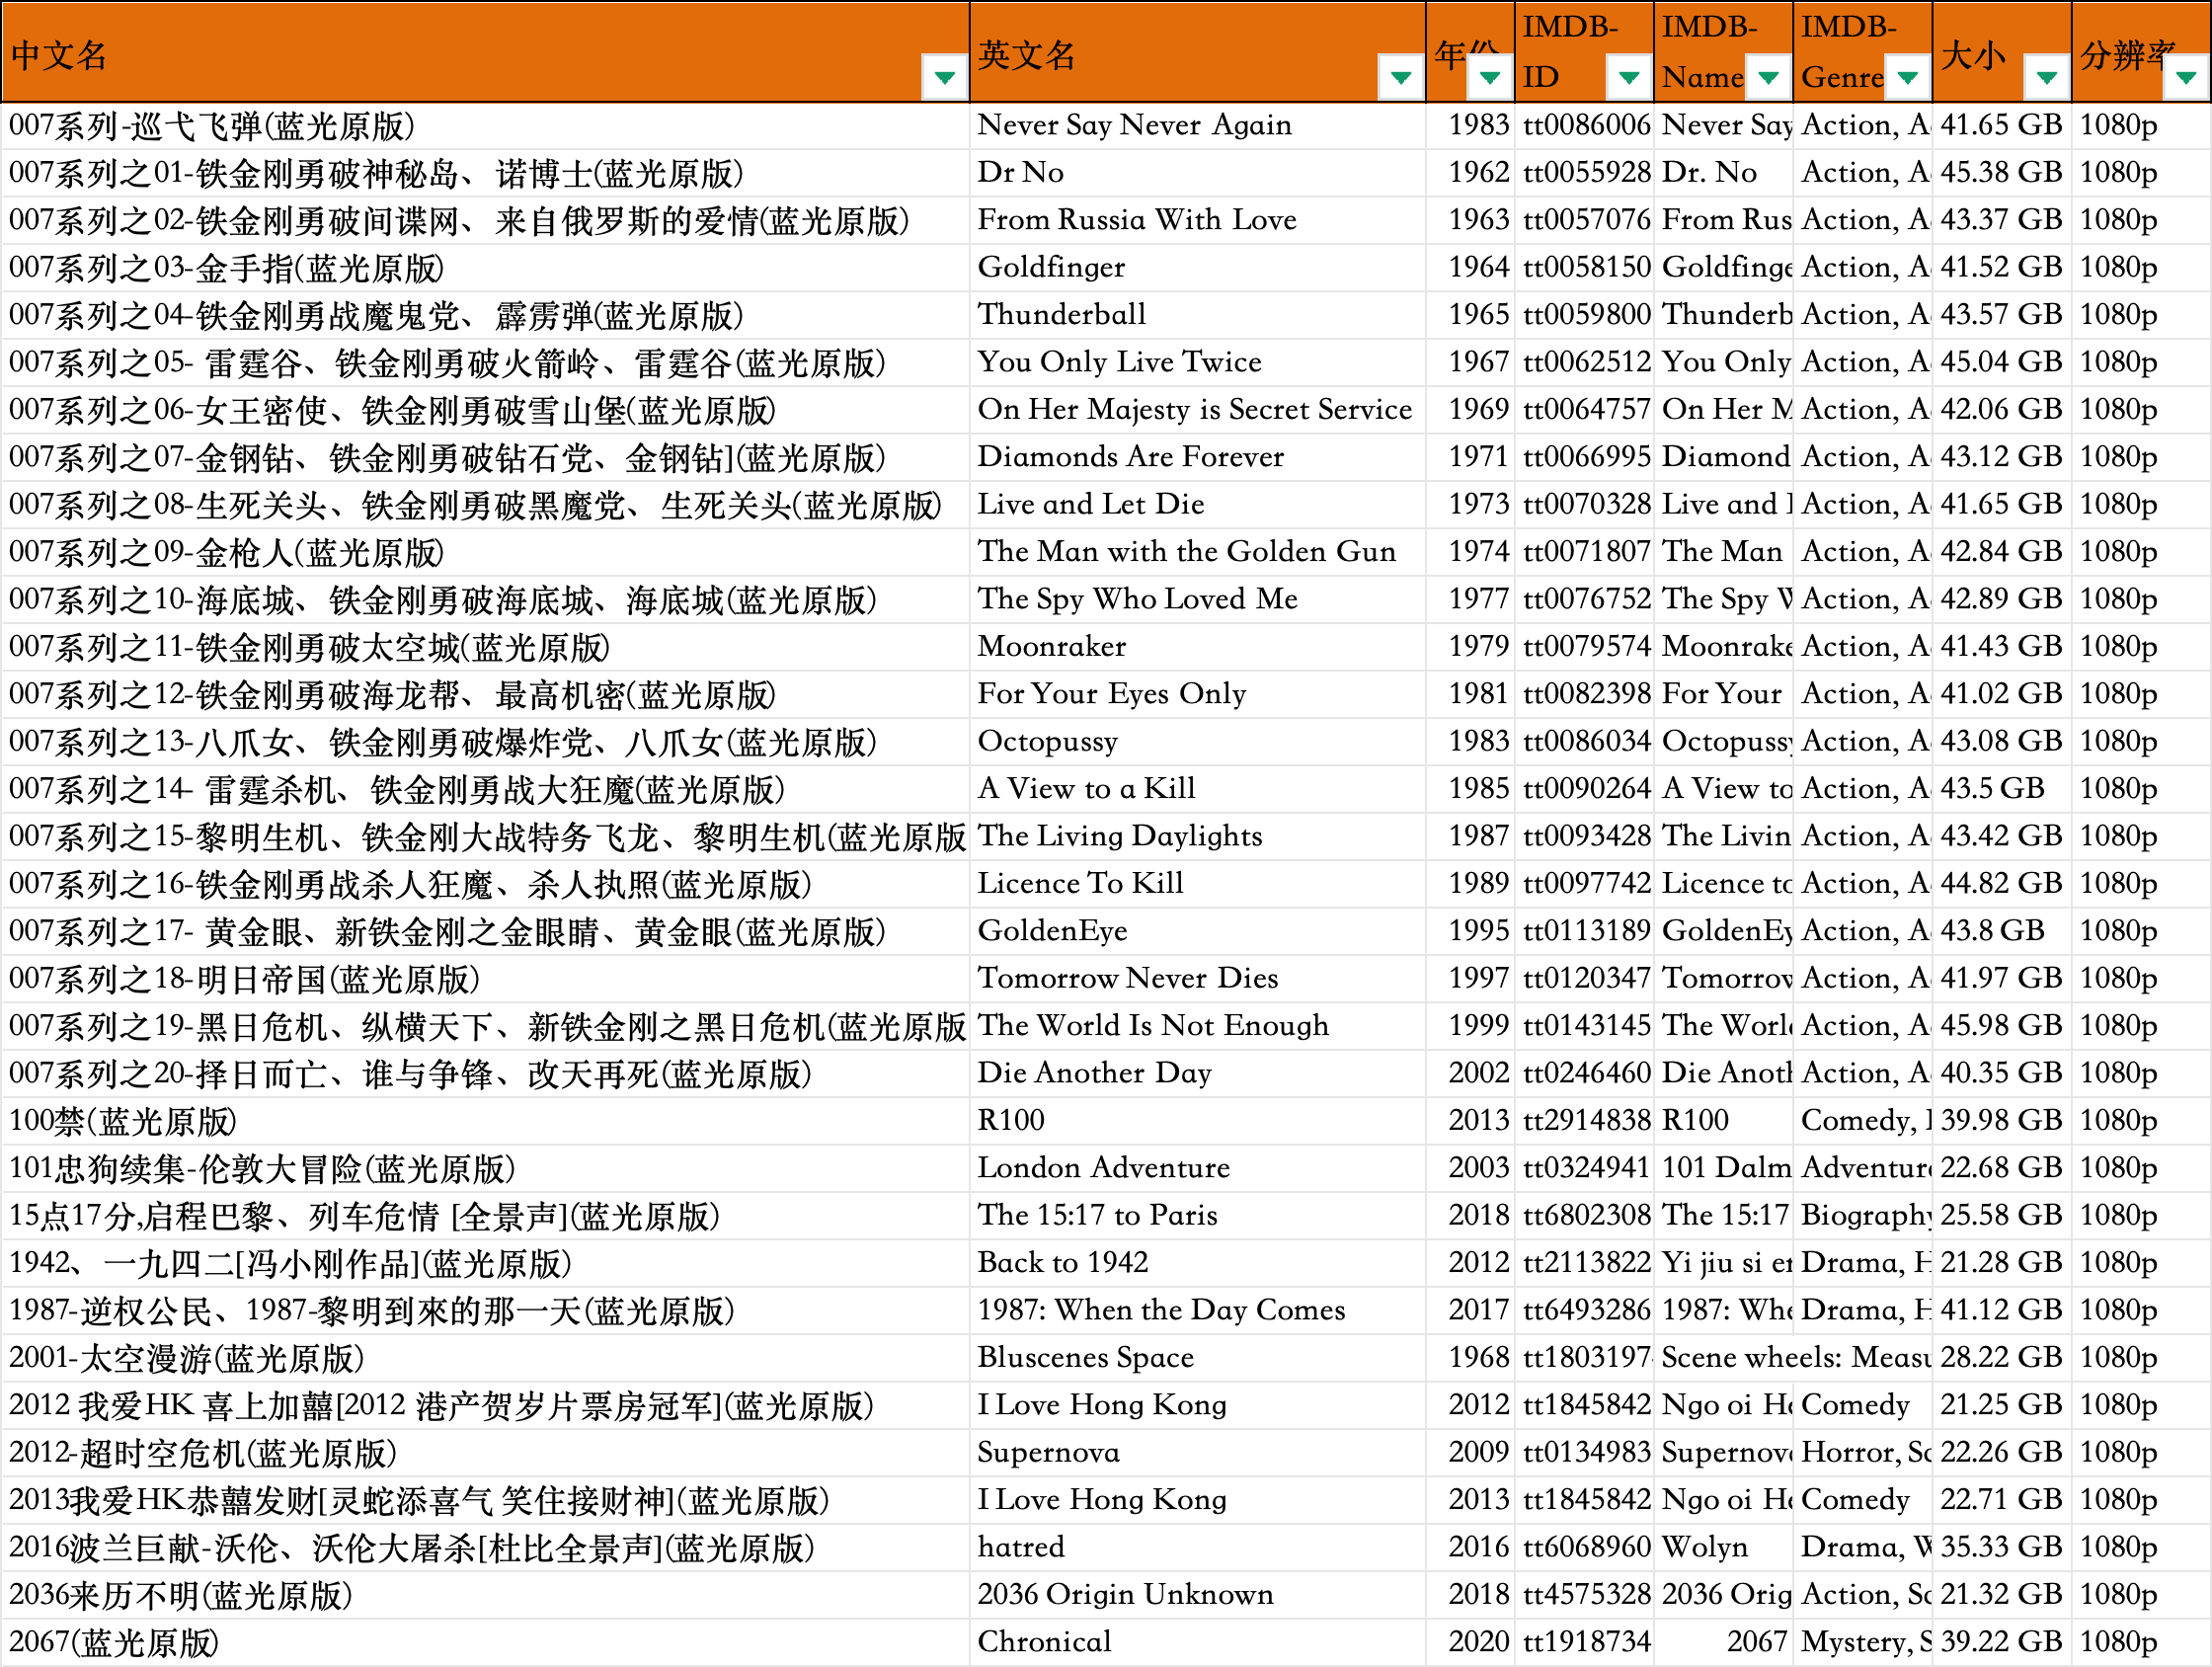Open the 分辨率 column filter dropdown
Screen dimensions: 2212x1667
click(2185, 77)
